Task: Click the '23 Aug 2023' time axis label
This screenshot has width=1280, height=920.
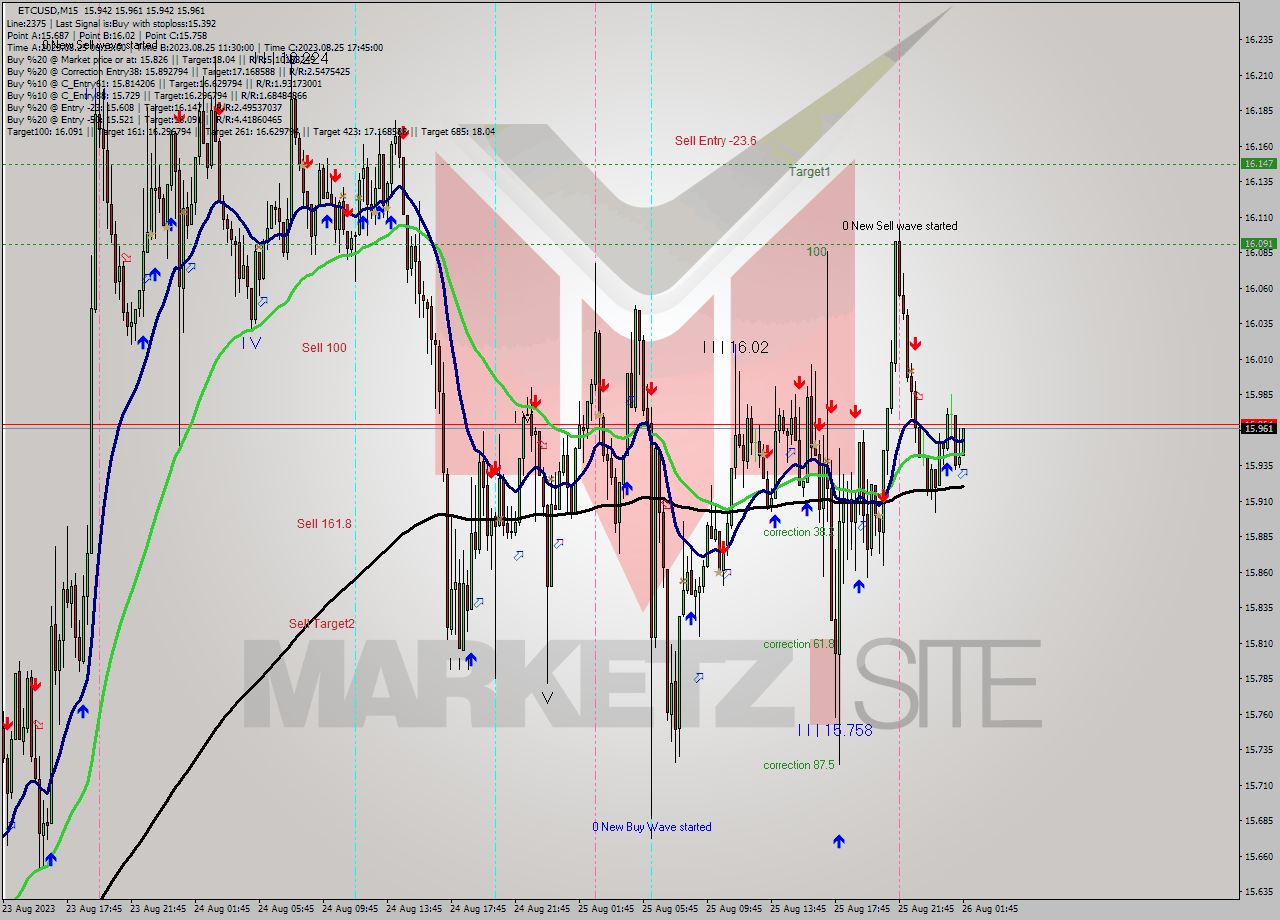Action: click(x=29, y=909)
